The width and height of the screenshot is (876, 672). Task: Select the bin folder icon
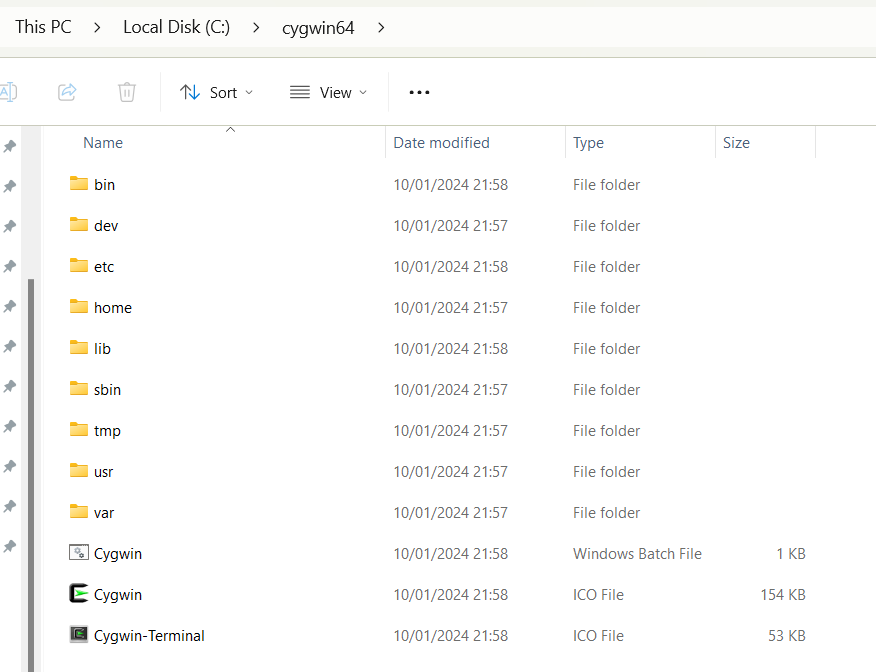click(79, 184)
